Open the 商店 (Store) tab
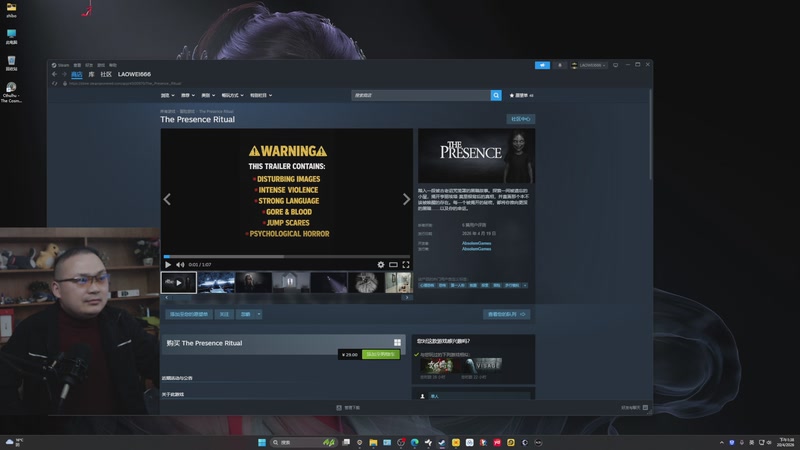800x450 pixels. click(x=77, y=74)
